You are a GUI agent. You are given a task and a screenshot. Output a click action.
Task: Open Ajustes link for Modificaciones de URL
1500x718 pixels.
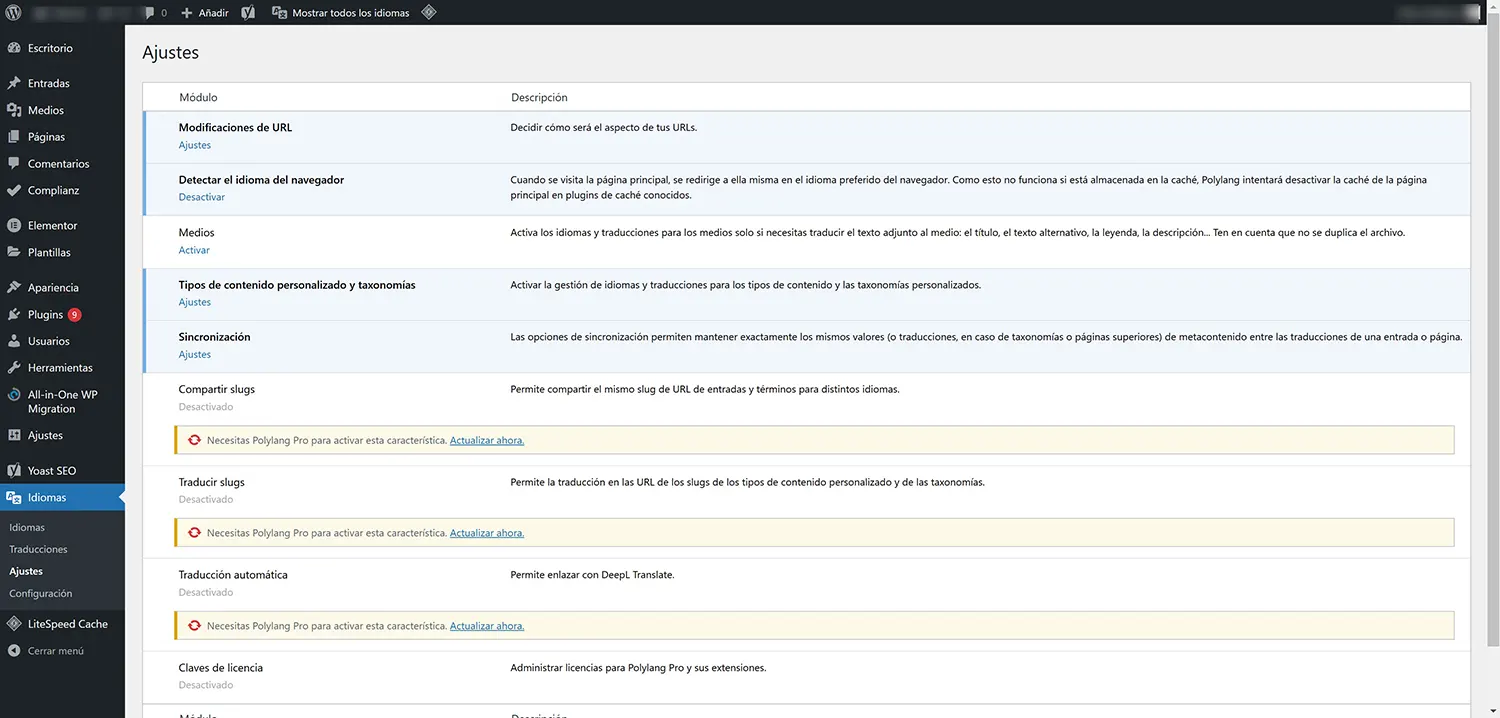pos(194,146)
